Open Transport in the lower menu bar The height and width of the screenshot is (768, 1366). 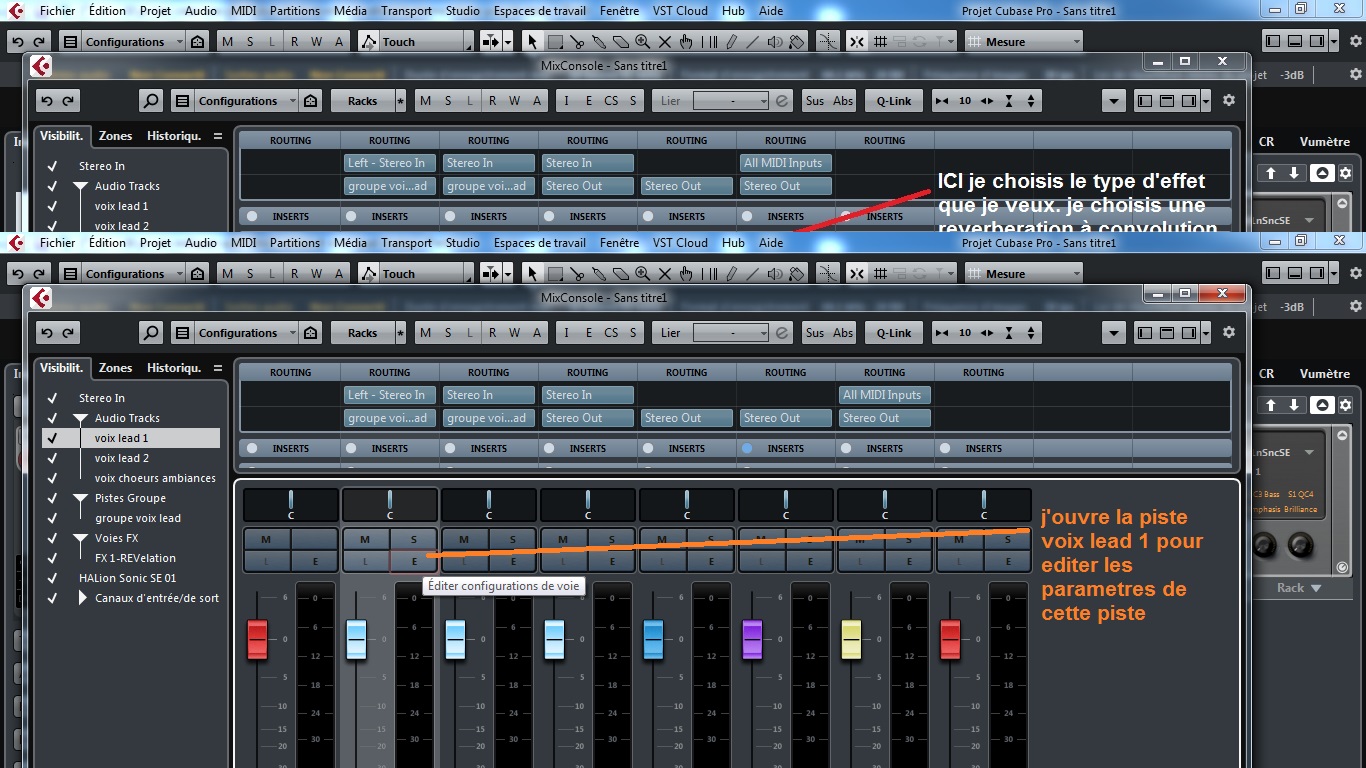[406, 243]
